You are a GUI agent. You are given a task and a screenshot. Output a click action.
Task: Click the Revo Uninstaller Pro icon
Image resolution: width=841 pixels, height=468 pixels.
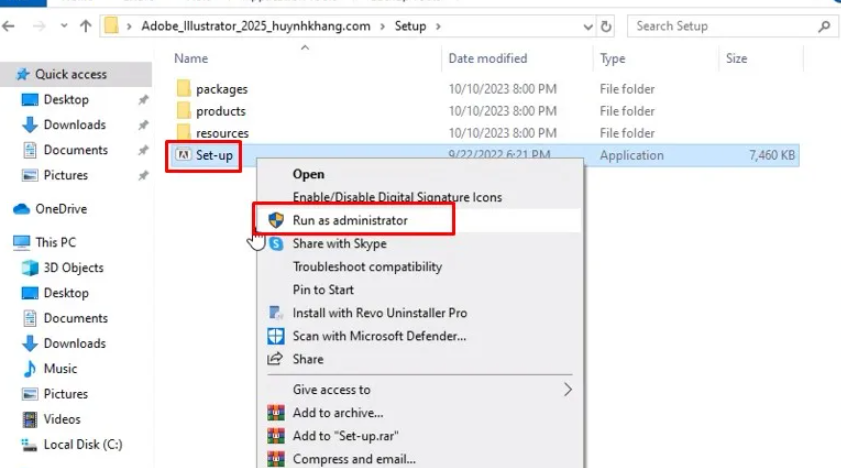(x=276, y=313)
